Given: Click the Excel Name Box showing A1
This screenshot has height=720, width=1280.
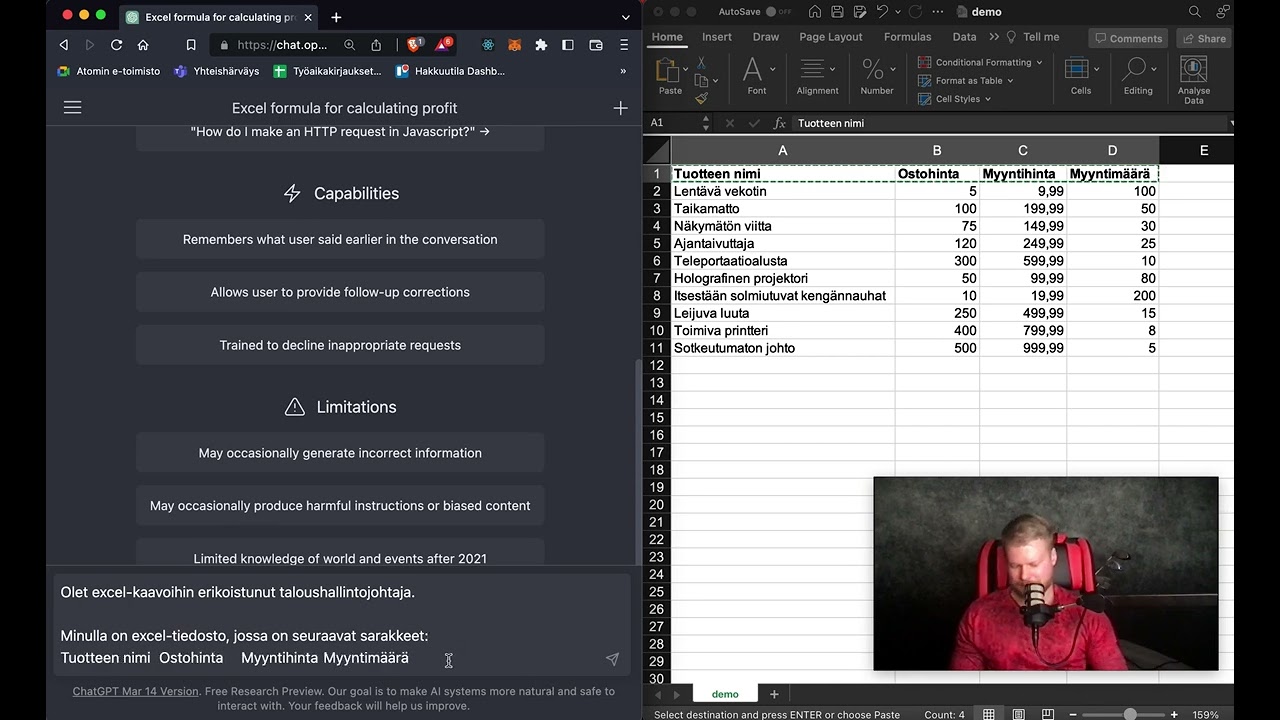Looking at the screenshot, I should pyautogui.click(x=675, y=123).
